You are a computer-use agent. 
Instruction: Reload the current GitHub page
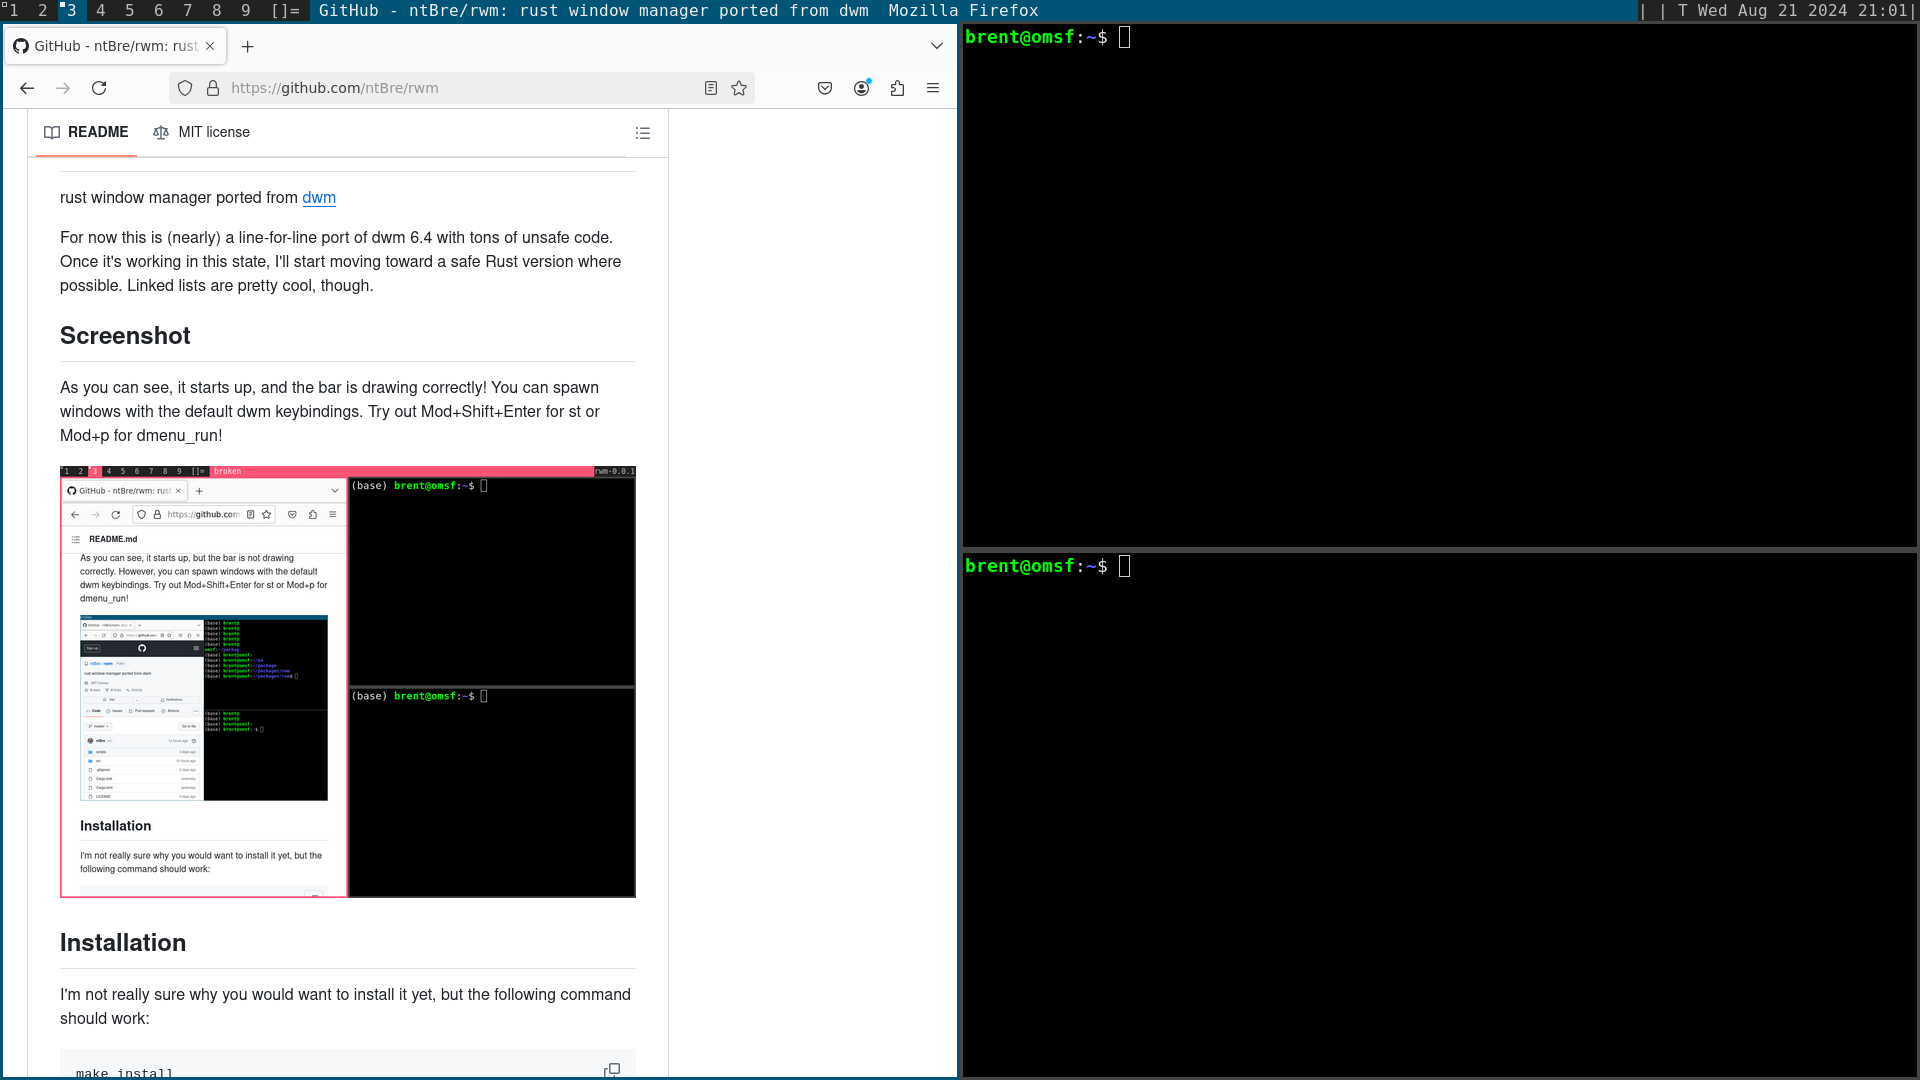coord(99,88)
